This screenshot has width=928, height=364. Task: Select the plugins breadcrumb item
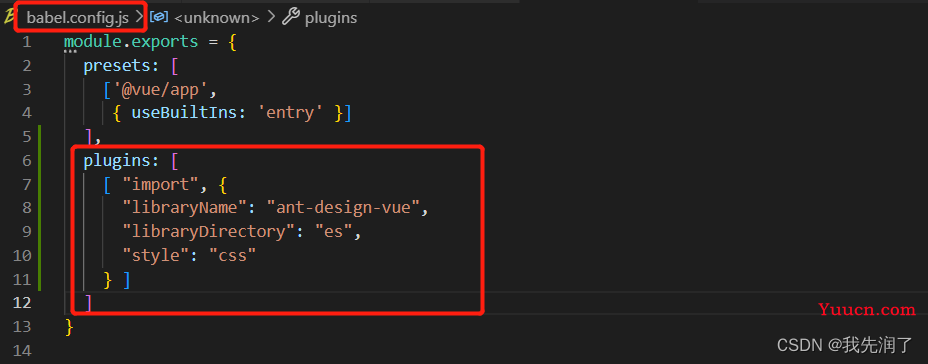tap(331, 18)
